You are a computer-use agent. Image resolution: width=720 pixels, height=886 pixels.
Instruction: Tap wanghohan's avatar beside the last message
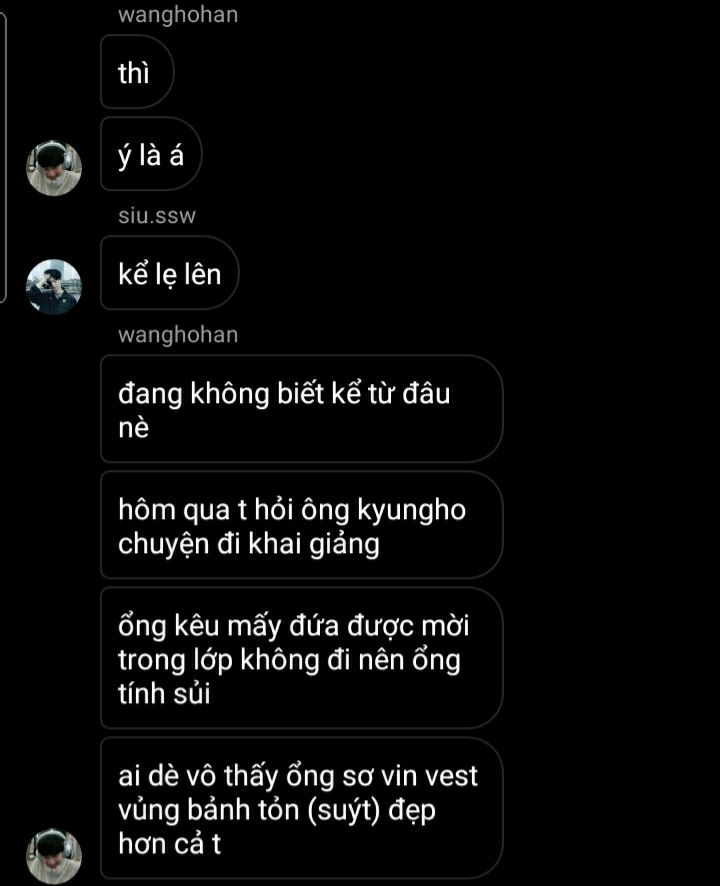(54, 857)
